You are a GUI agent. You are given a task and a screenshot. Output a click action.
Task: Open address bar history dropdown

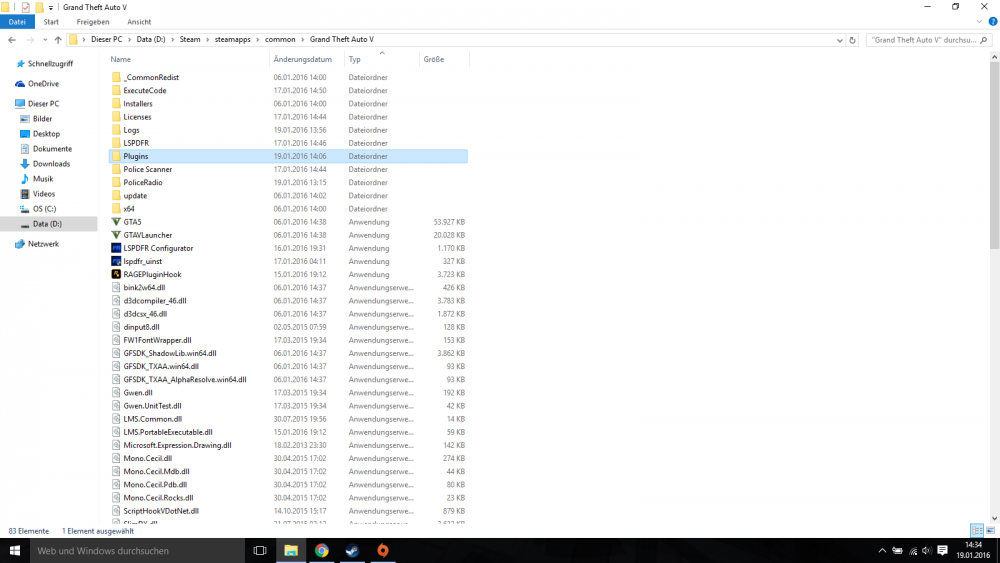(839, 40)
